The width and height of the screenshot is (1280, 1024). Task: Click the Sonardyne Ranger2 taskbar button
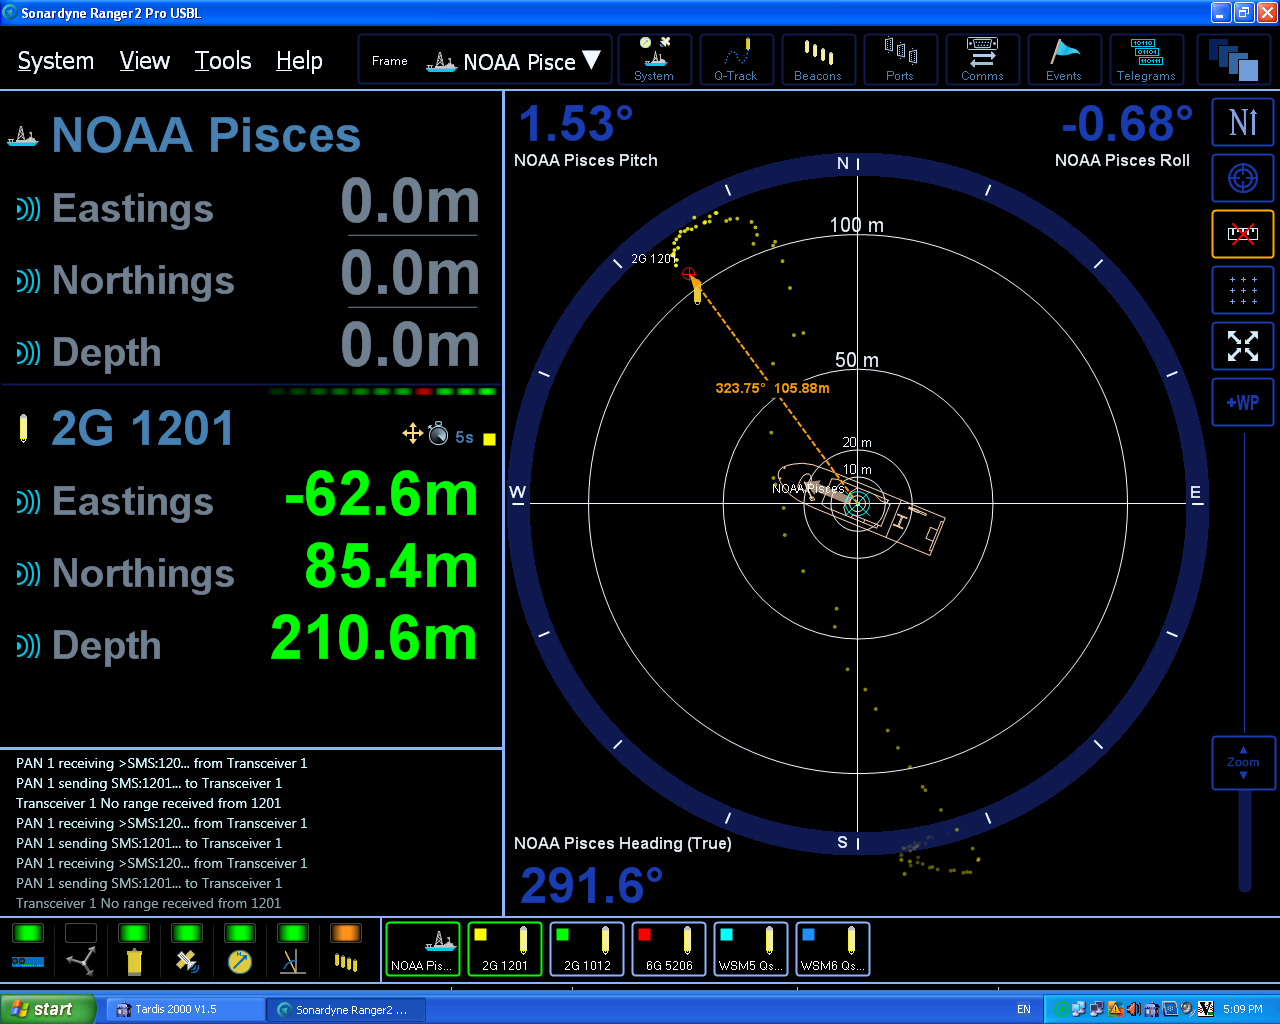[346, 1009]
